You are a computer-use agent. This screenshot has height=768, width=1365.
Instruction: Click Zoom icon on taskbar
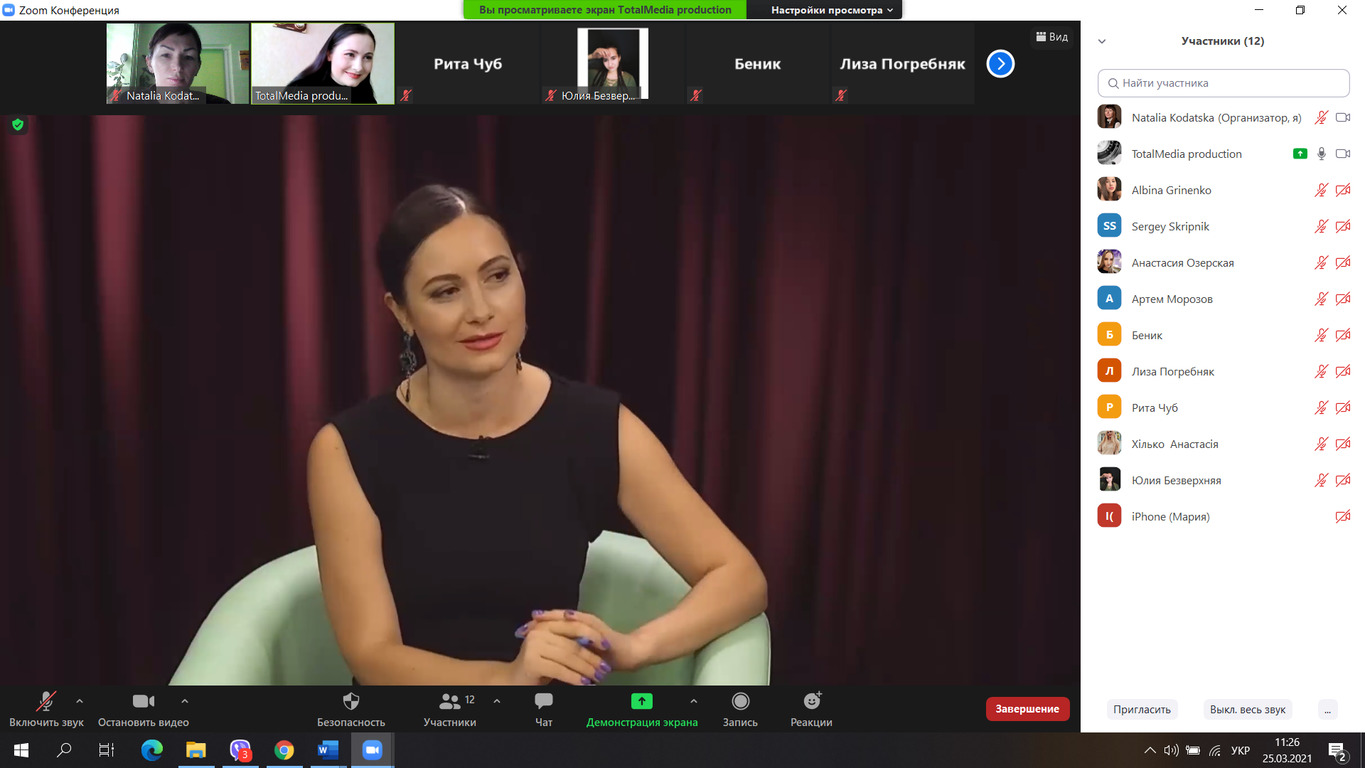[372, 750]
